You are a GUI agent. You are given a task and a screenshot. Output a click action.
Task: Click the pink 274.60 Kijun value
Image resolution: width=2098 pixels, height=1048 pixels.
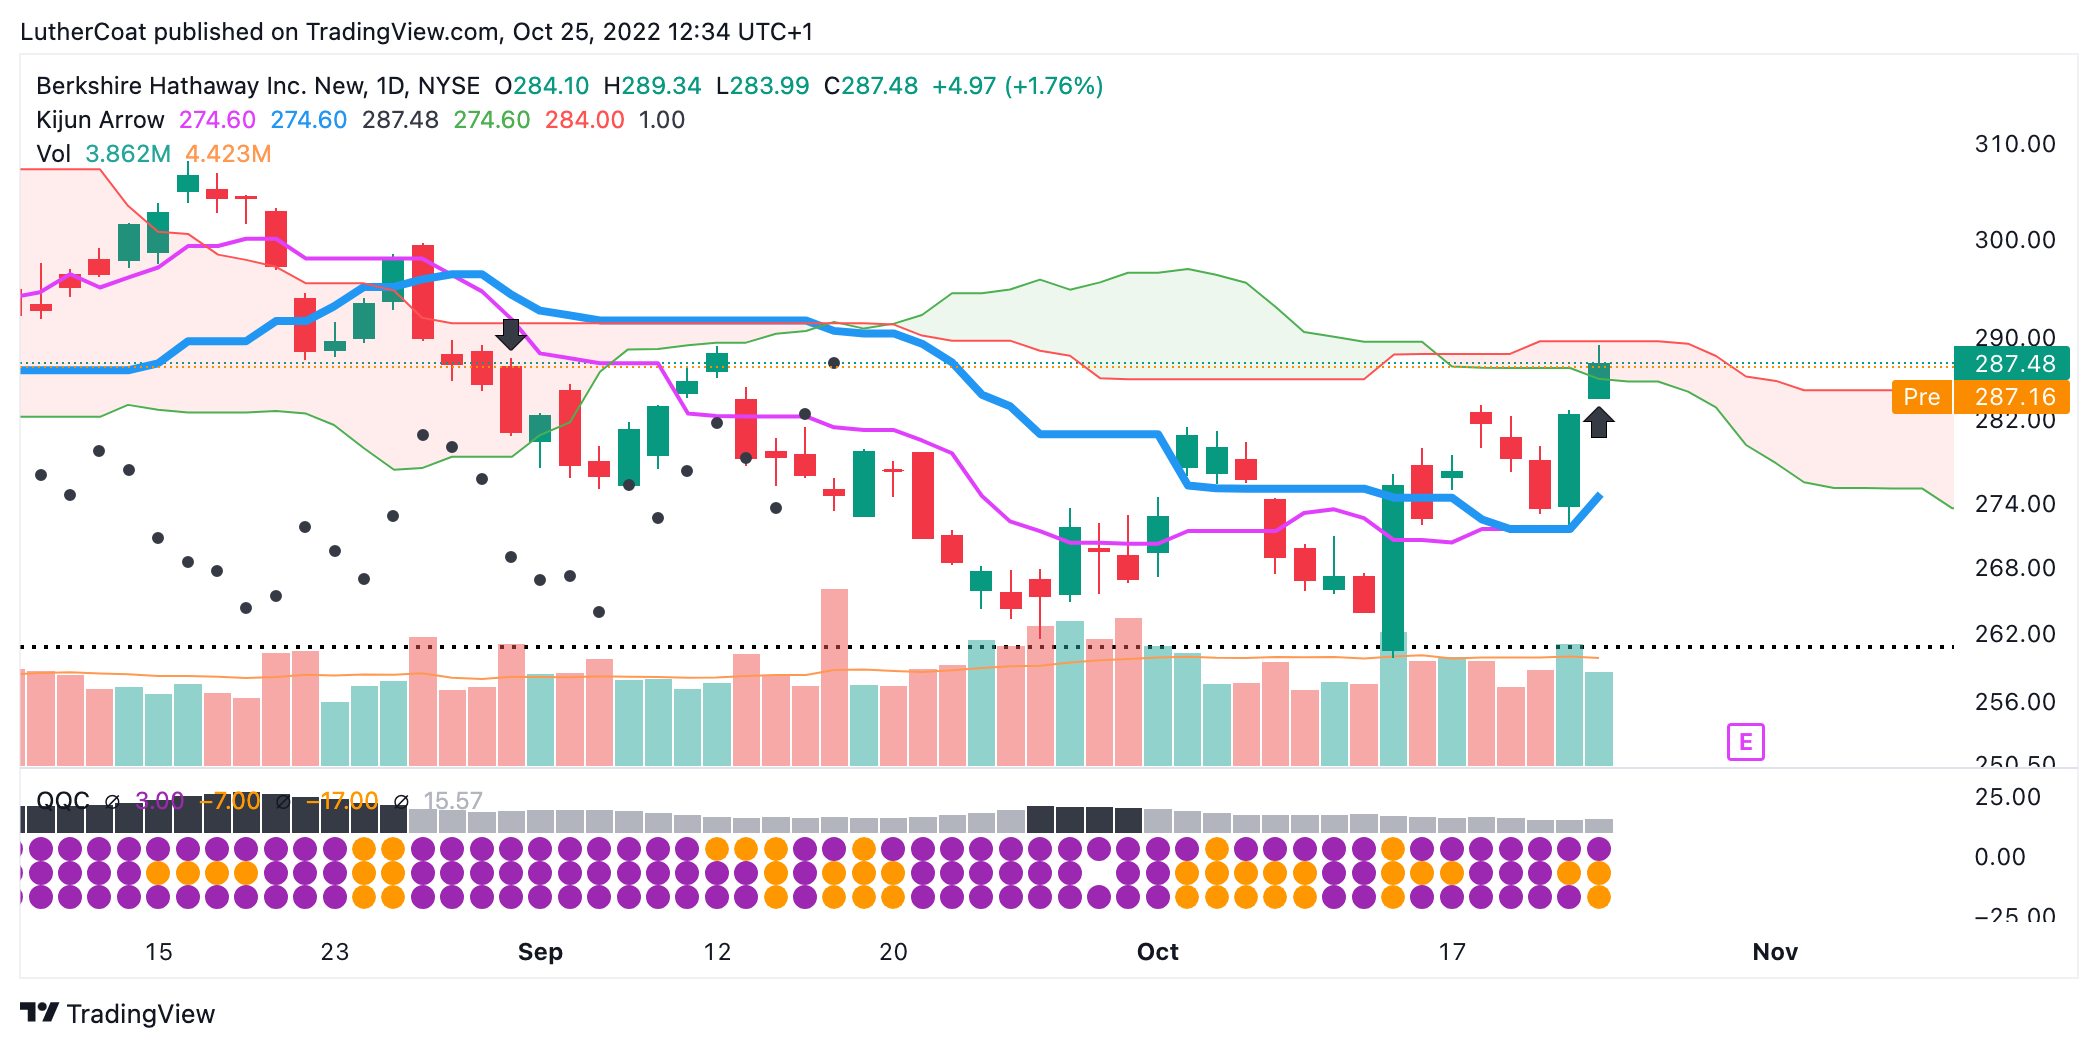pos(217,120)
